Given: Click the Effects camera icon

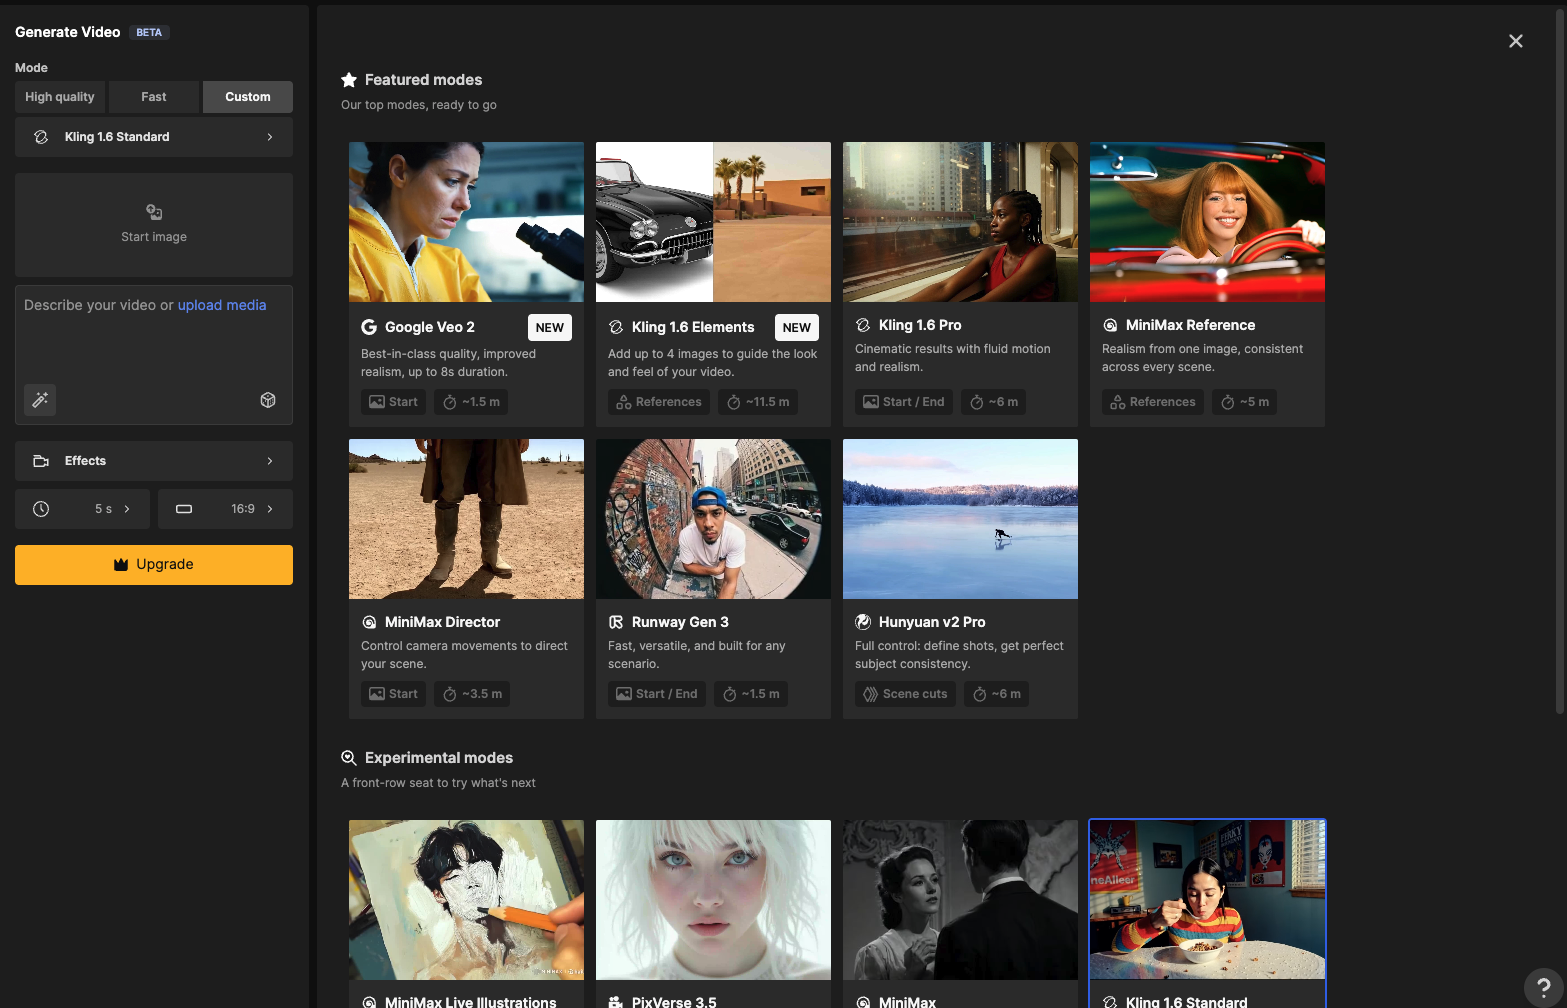Looking at the screenshot, I should (41, 461).
